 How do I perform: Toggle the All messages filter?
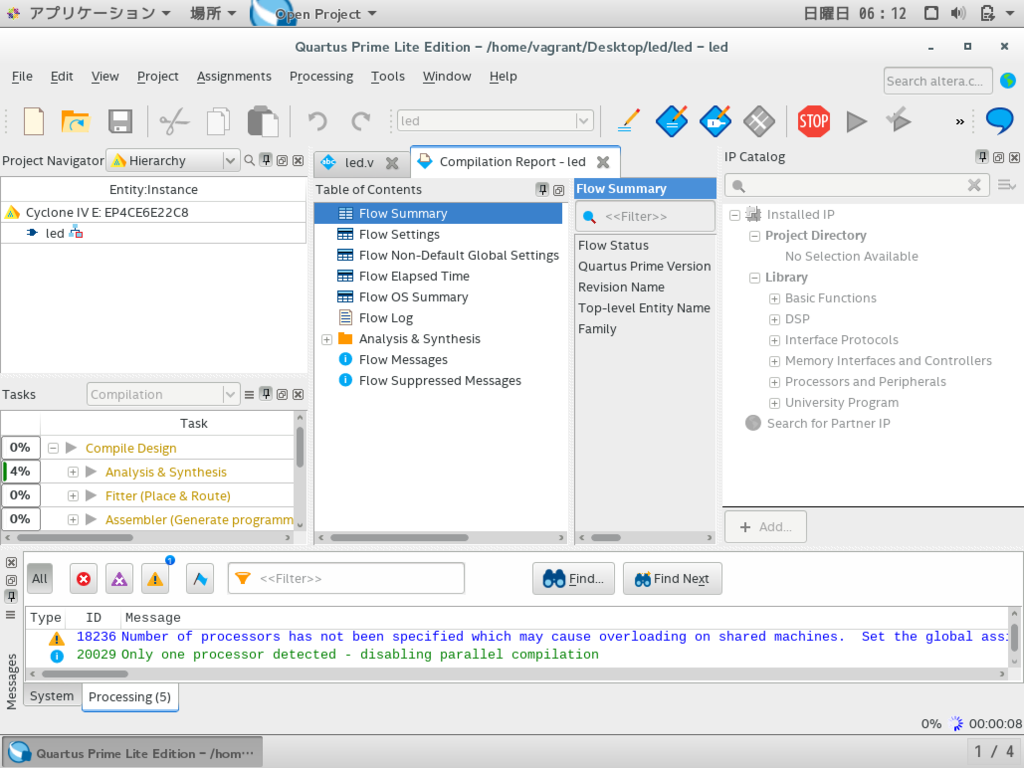point(40,579)
